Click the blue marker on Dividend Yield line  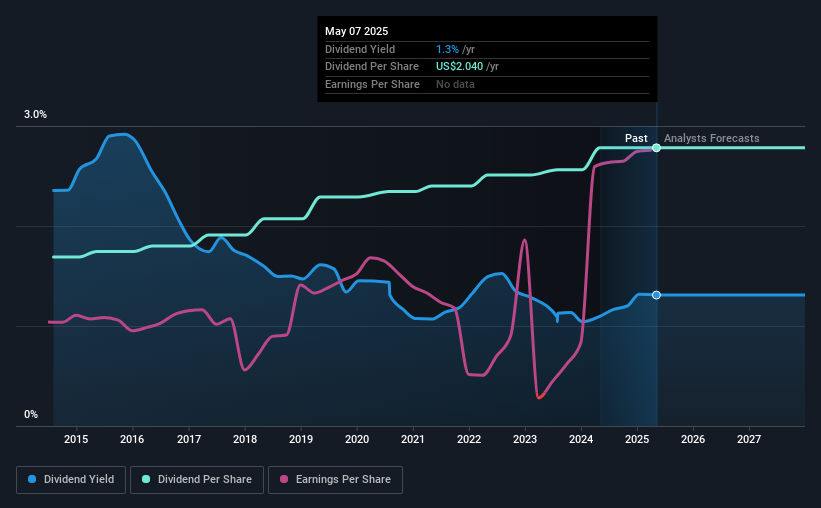(656, 295)
